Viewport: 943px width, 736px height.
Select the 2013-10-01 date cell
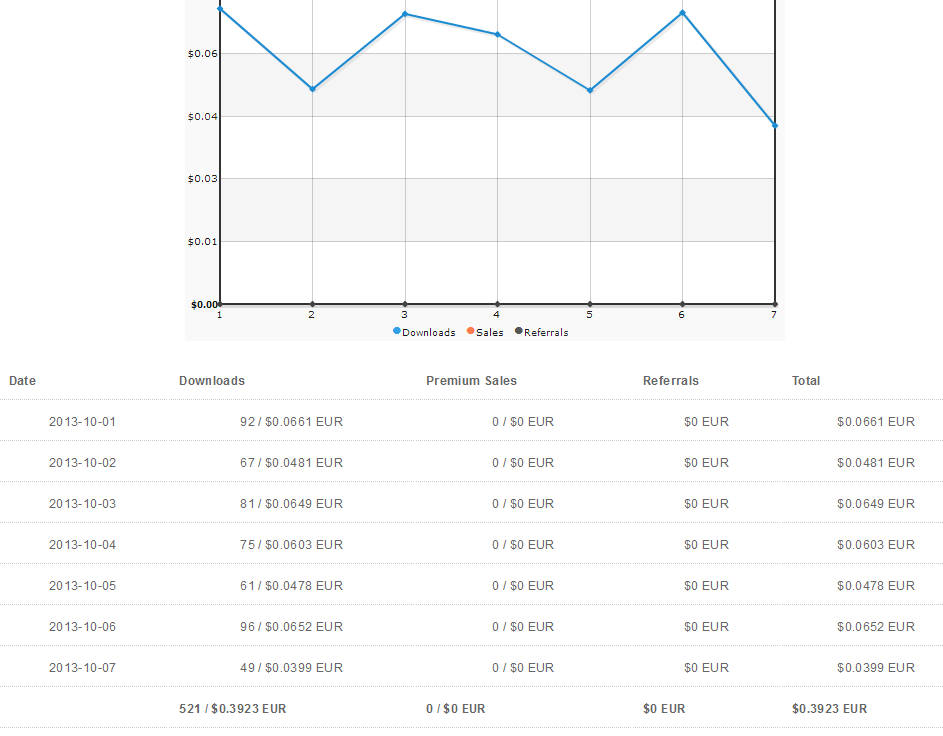[82, 422]
